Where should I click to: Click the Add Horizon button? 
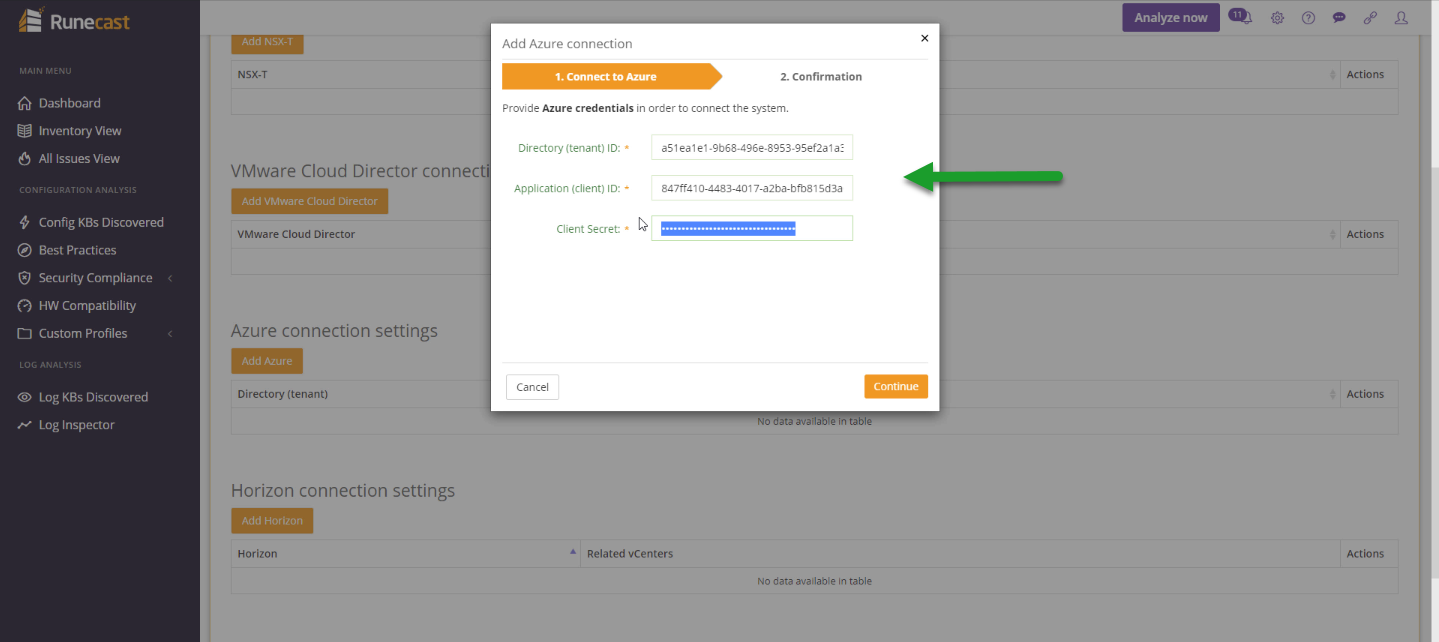272,520
